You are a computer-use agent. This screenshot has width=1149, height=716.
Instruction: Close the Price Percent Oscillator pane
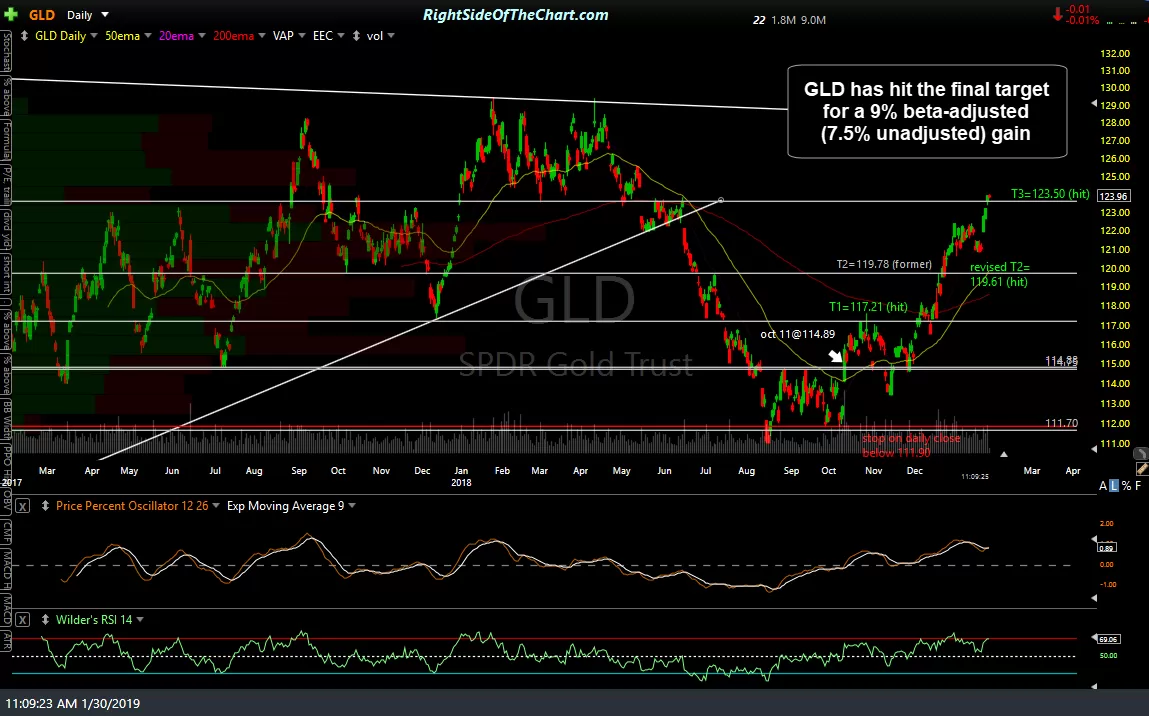(x=23, y=506)
